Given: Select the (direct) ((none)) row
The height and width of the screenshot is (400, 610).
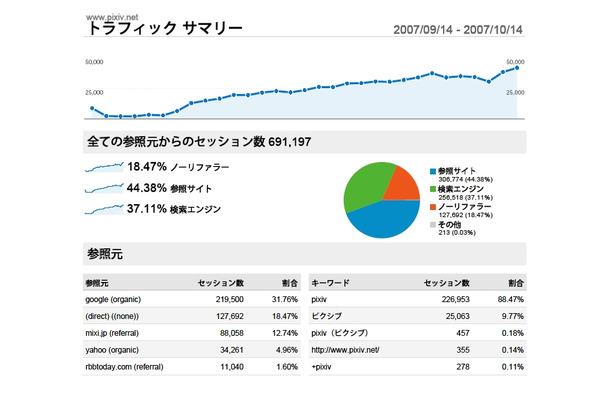Looking at the screenshot, I should click(x=192, y=316).
